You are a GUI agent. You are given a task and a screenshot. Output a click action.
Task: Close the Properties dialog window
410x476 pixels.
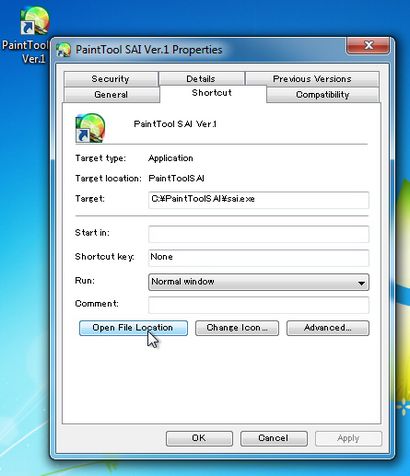click(x=368, y=46)
